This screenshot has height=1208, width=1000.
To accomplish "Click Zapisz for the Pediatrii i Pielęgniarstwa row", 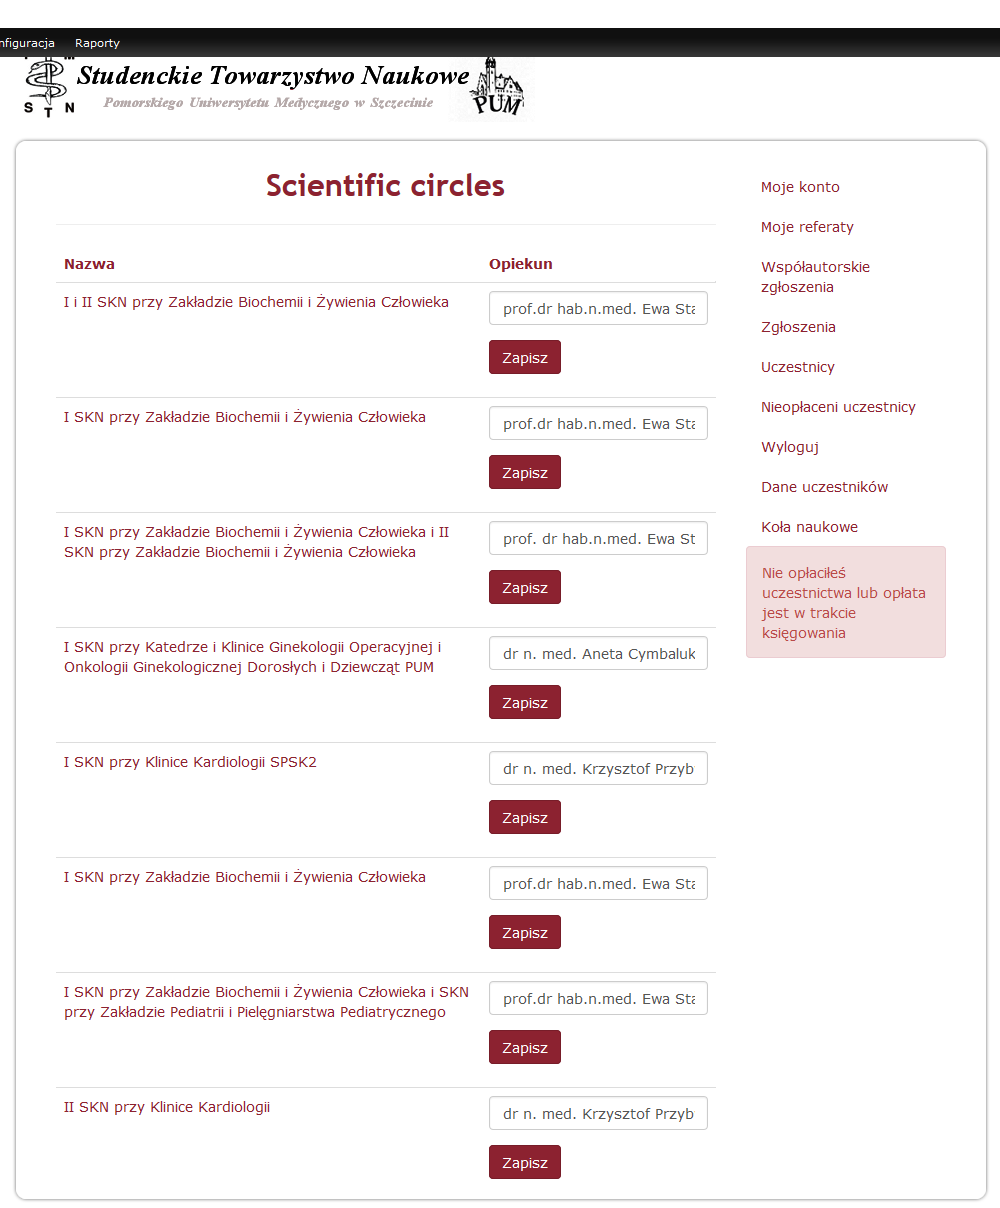I will click(525, 1047).
